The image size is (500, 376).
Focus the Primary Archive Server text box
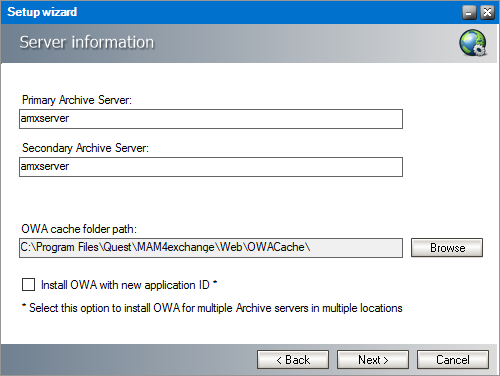(x=211, y=119)
